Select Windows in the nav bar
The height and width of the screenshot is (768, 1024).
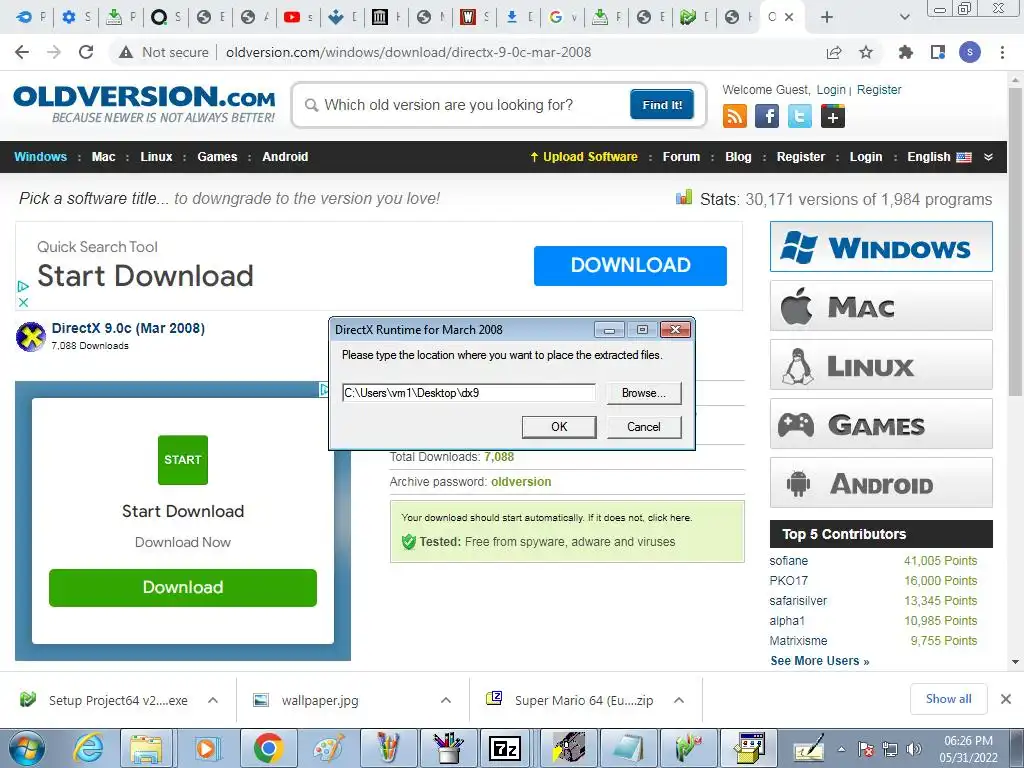[x=40, y=157]
